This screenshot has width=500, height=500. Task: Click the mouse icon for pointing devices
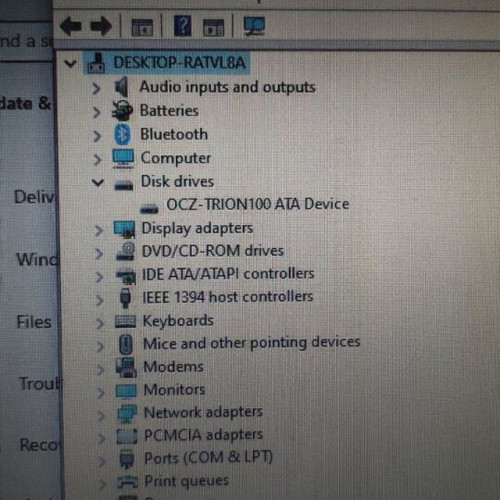pos(126,344)
